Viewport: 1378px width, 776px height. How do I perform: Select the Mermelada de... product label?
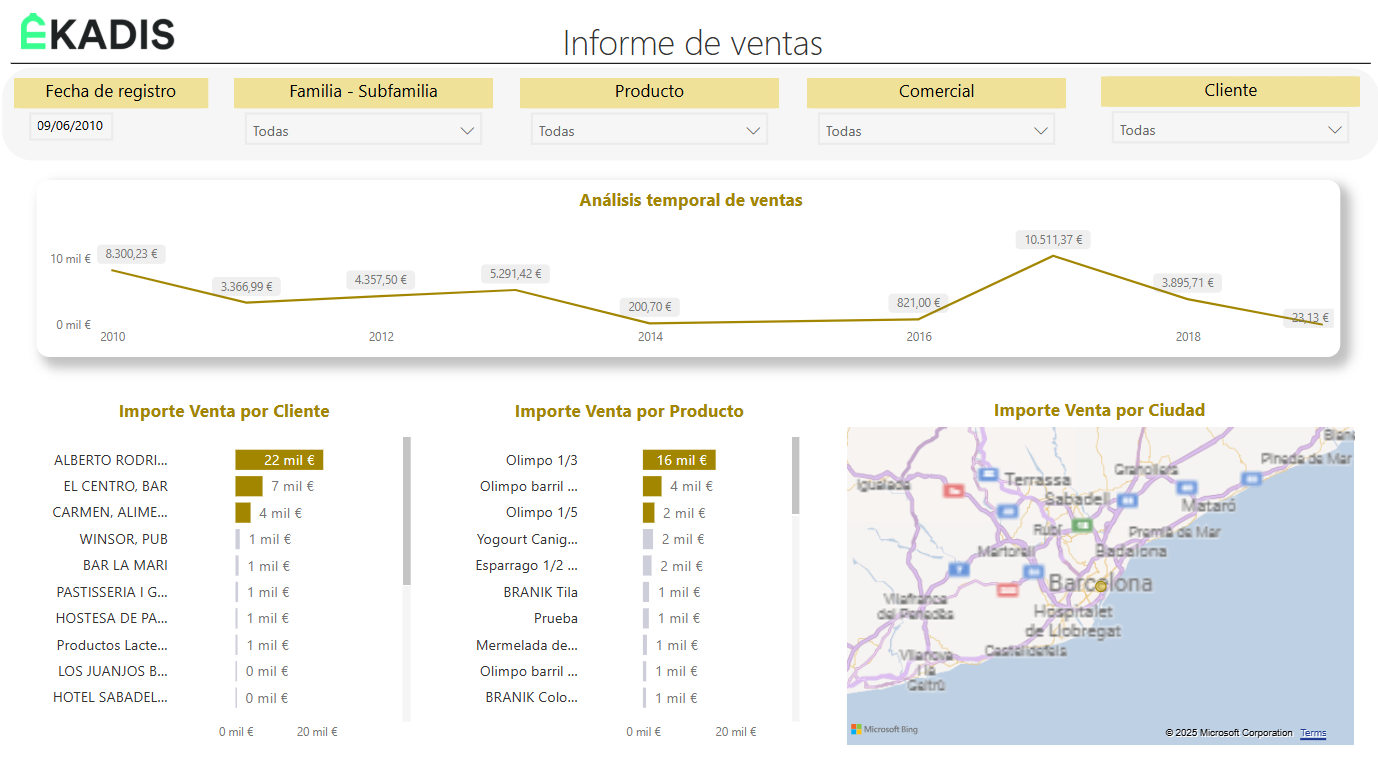pyautogui.click(x=527, y=645)
